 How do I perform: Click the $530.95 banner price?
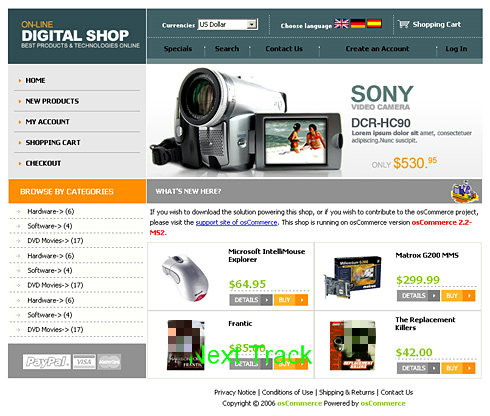415,163
